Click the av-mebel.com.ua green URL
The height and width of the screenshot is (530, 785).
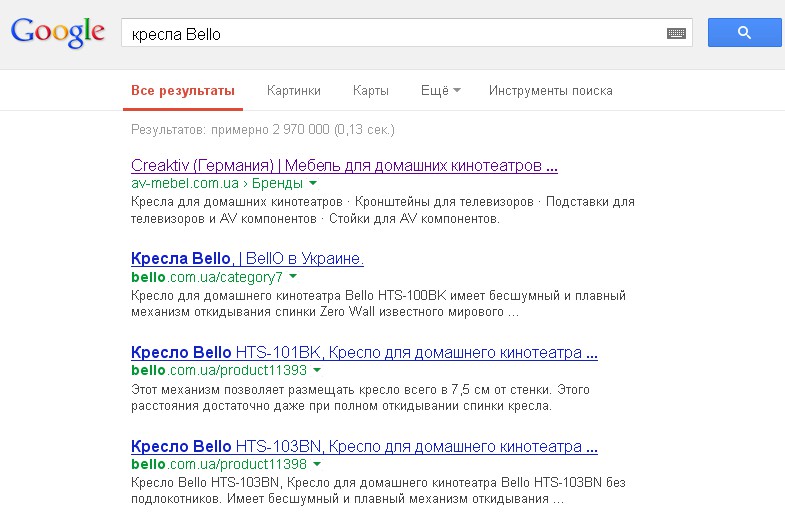coord(217,183)
